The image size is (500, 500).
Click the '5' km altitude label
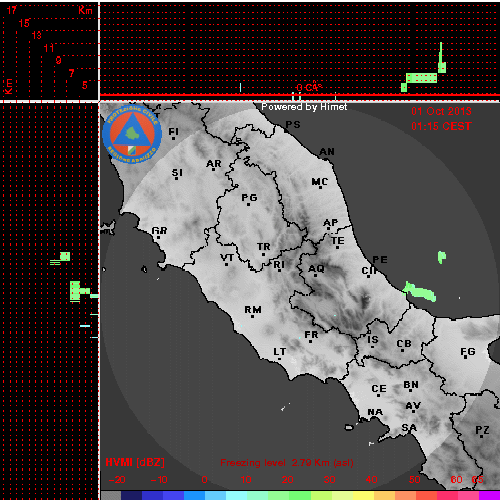pyautogui.click(x=85, y=85)
